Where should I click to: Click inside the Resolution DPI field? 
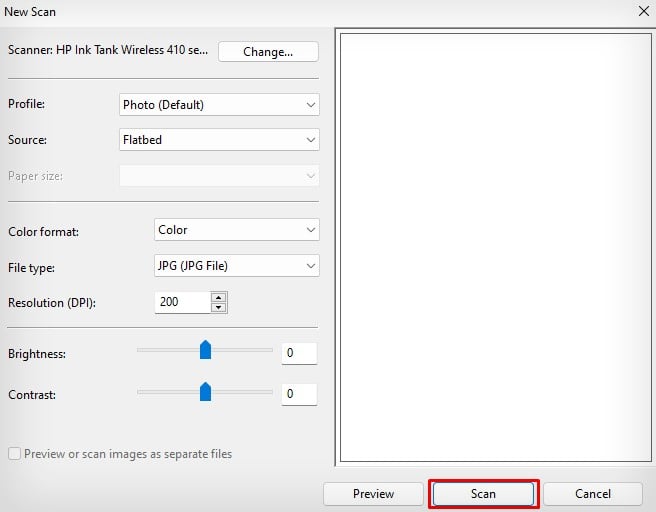pos(182,302)
